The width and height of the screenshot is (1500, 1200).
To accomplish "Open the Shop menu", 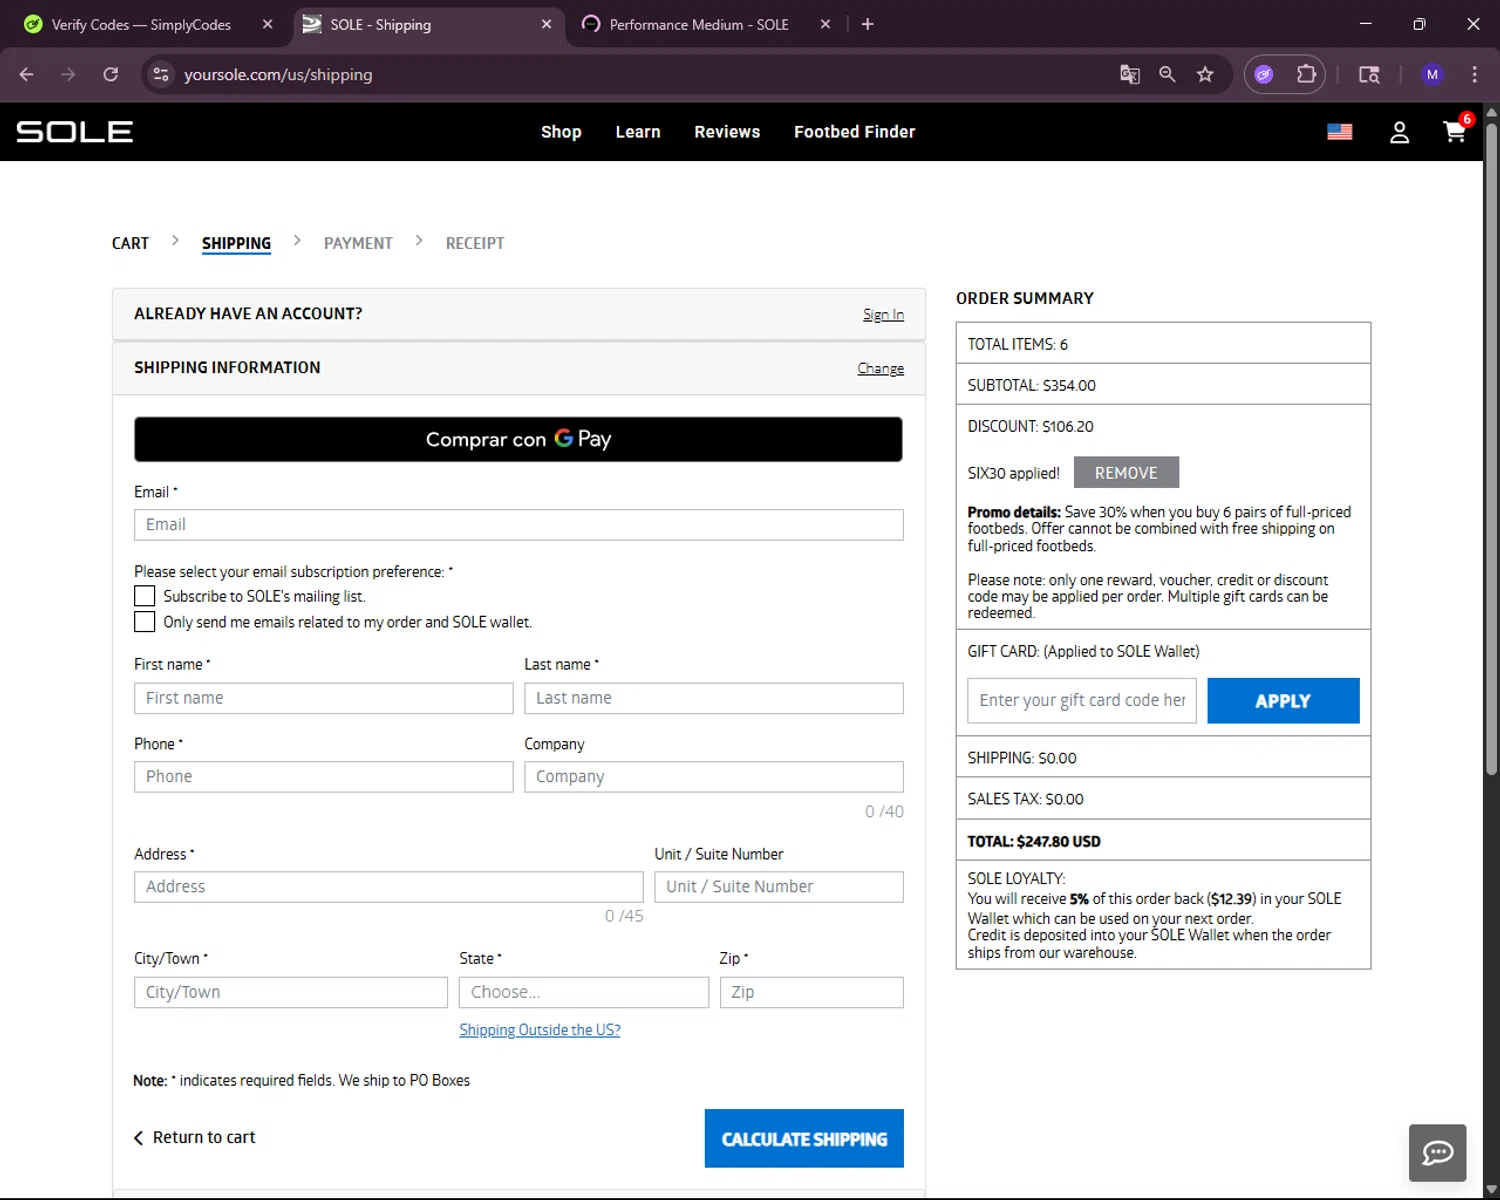I will [x=561, y=132].
